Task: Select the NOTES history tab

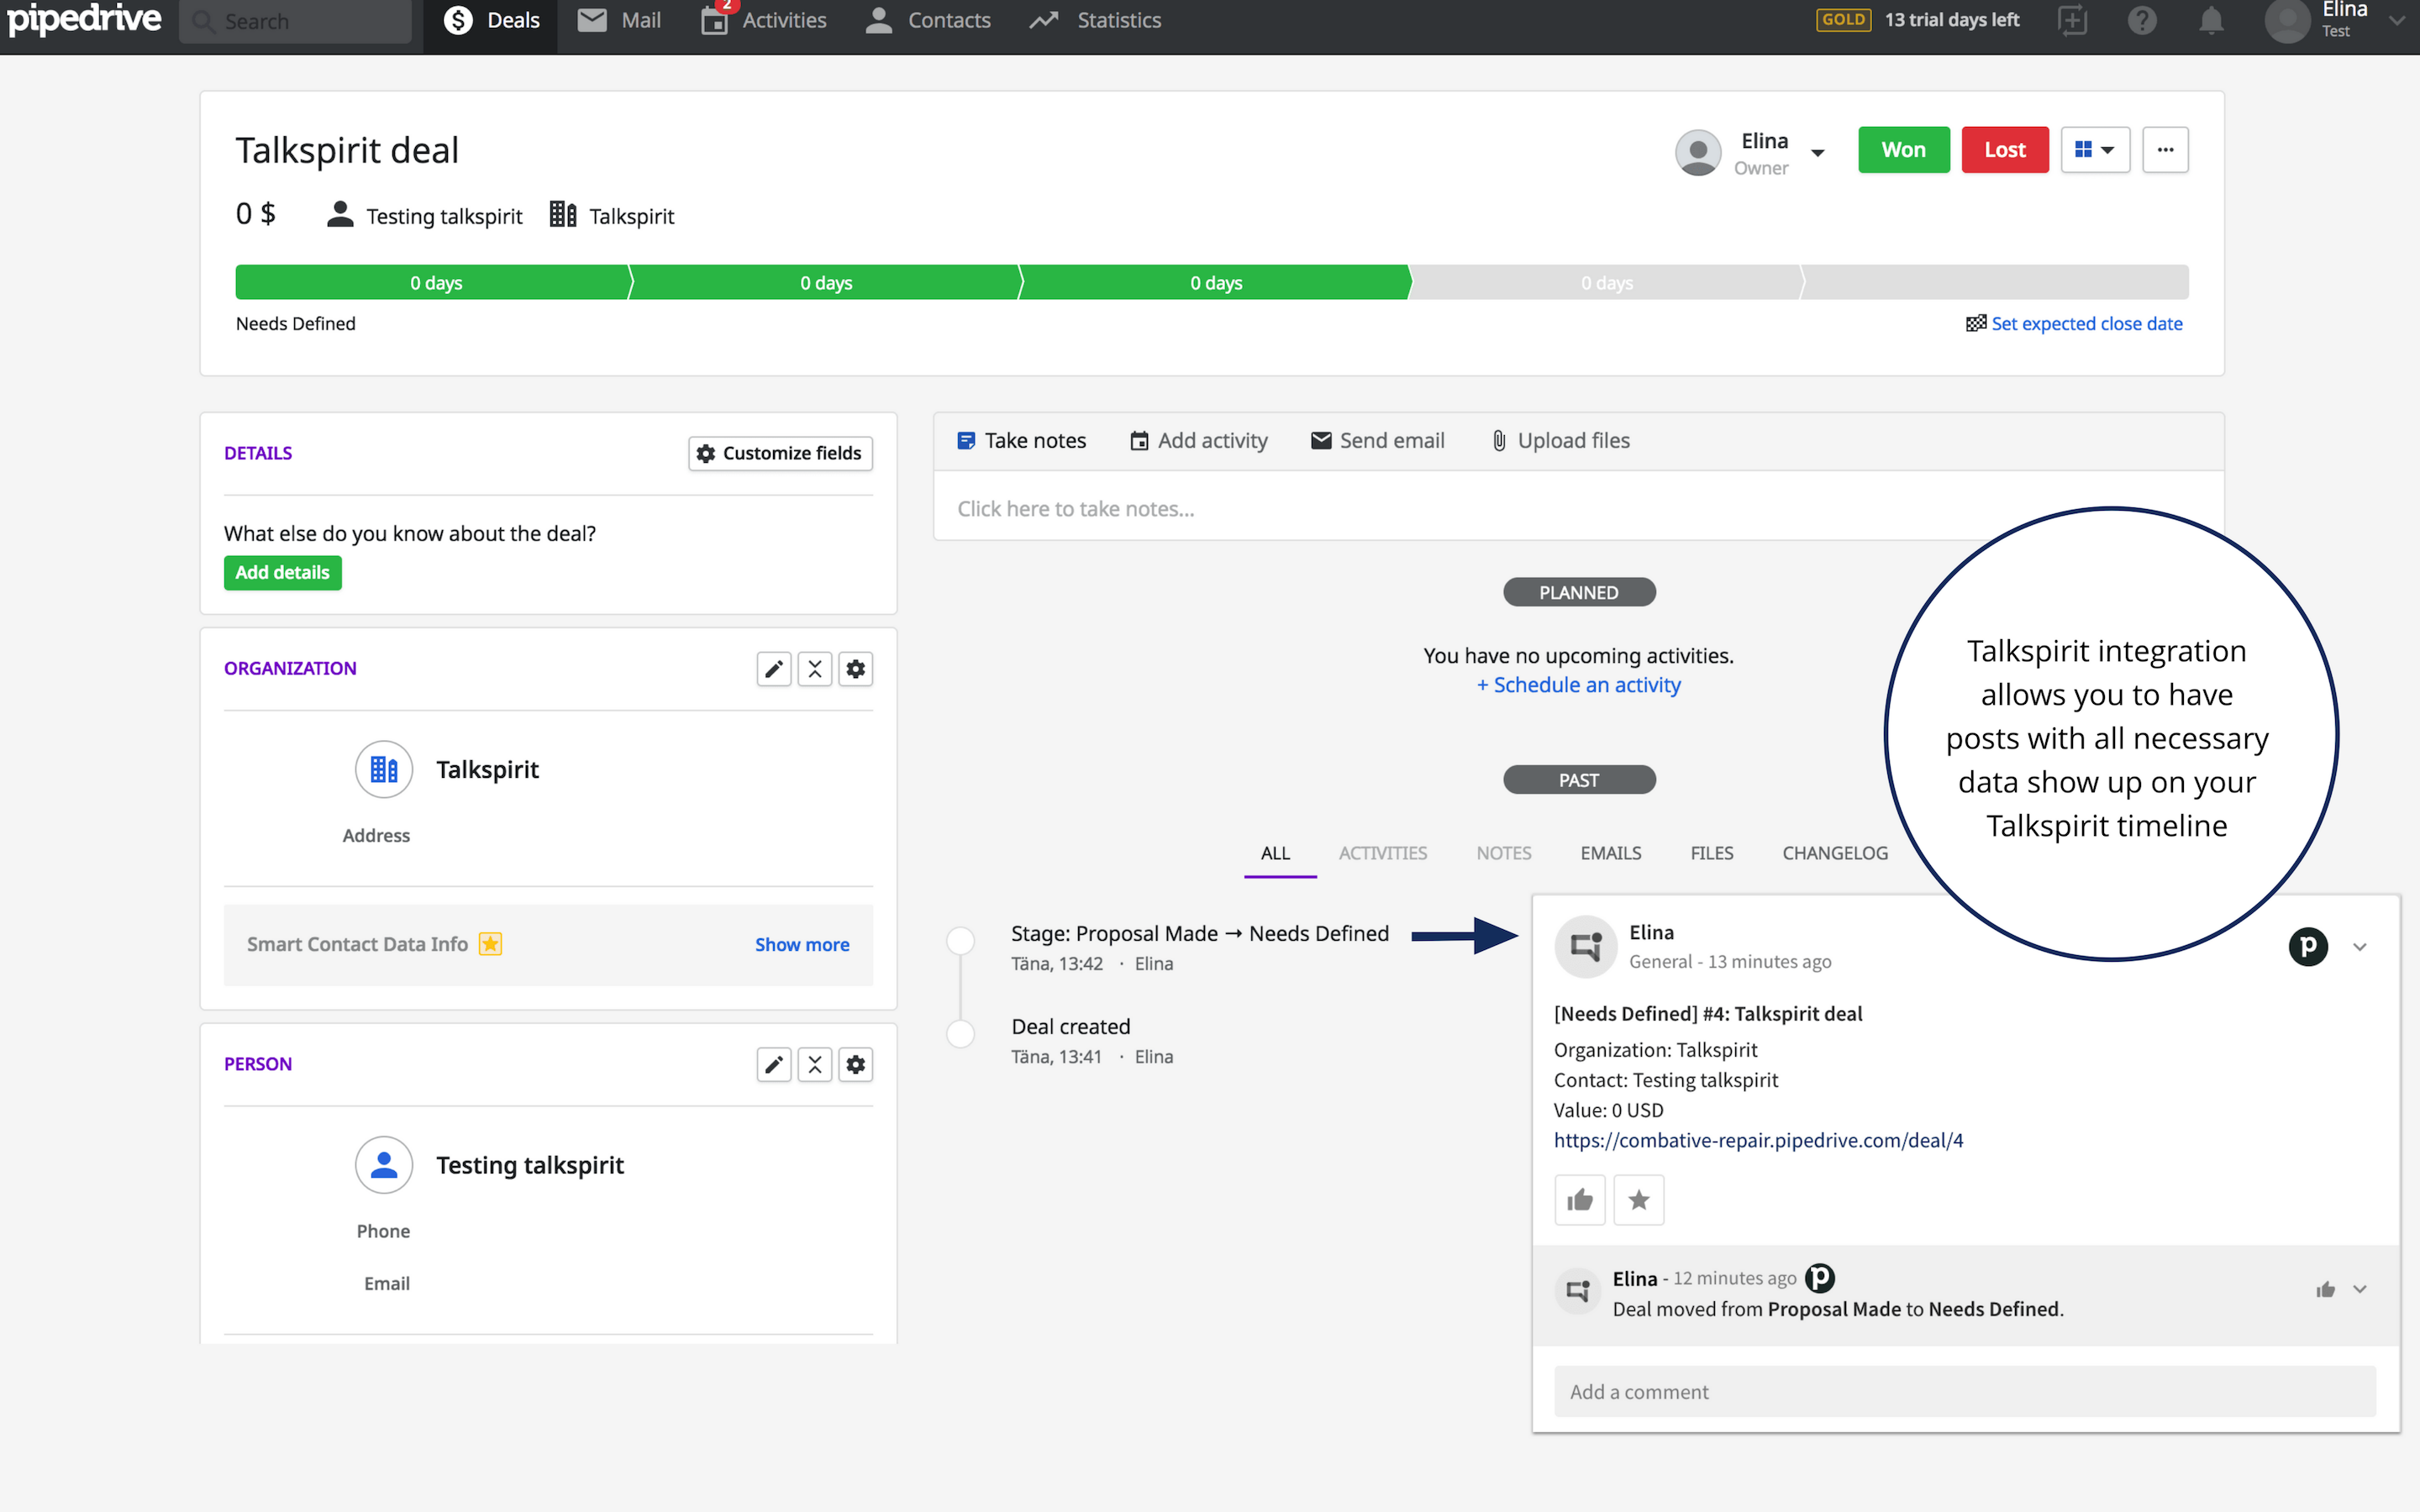Action: (1504, 854)
